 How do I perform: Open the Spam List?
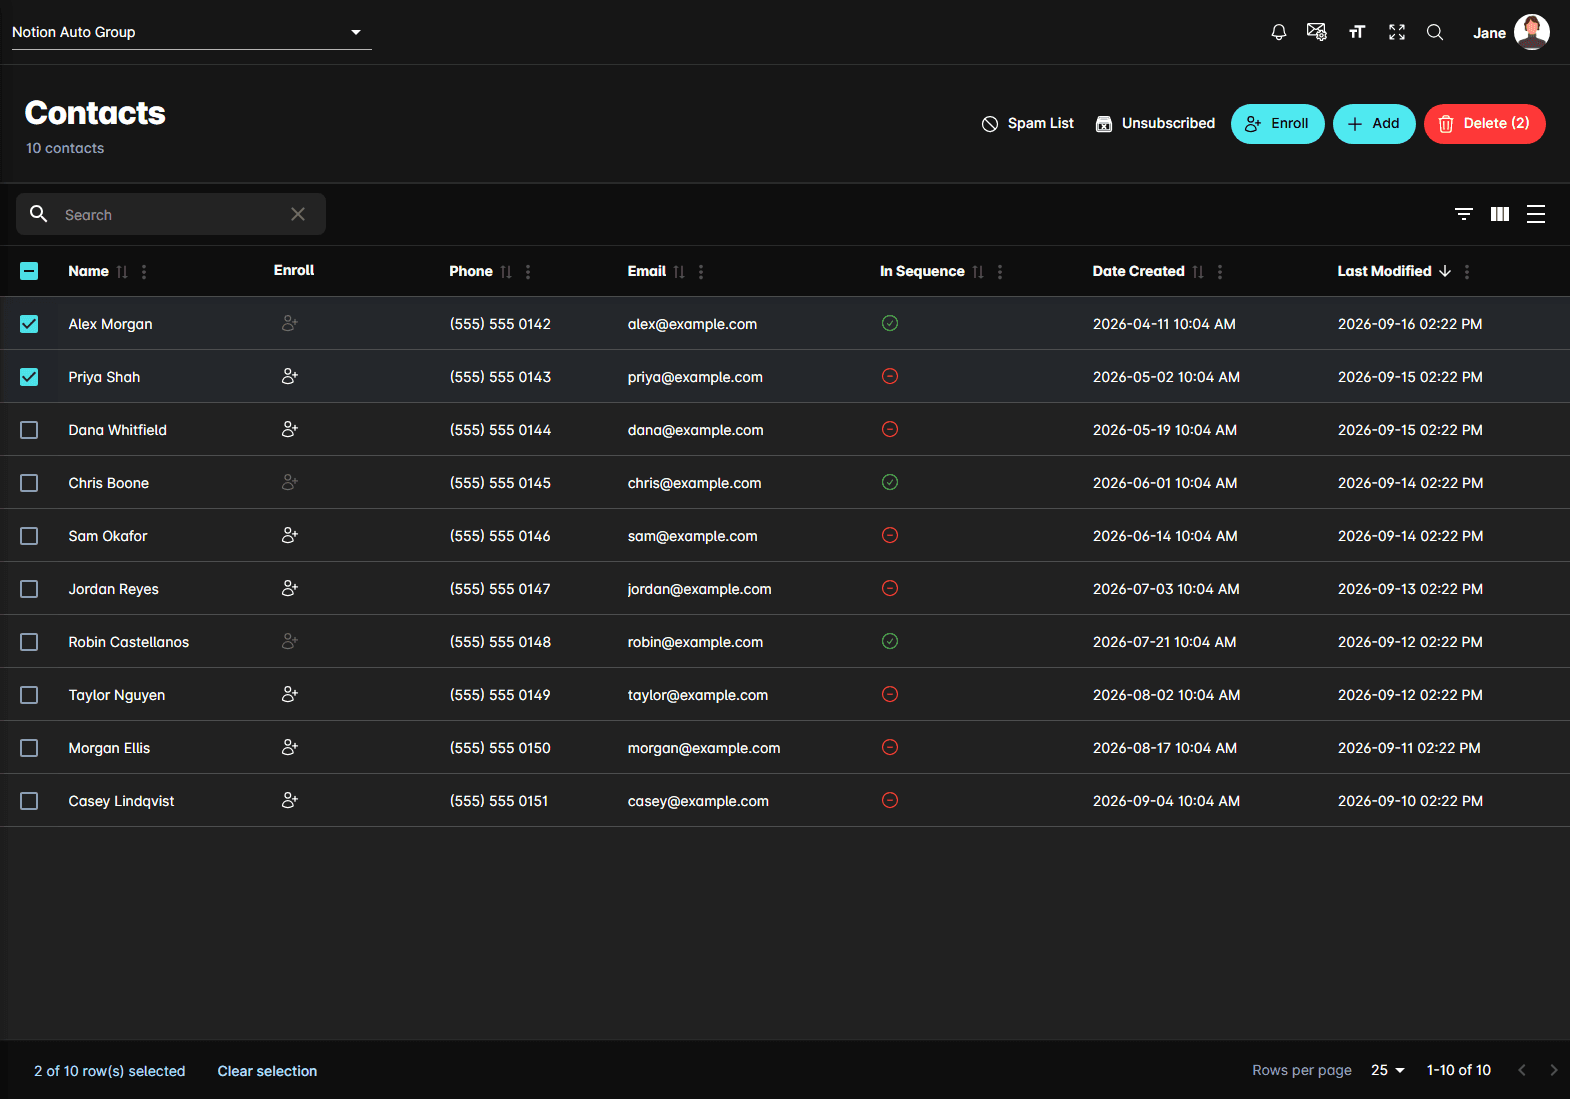[1027, 123]
